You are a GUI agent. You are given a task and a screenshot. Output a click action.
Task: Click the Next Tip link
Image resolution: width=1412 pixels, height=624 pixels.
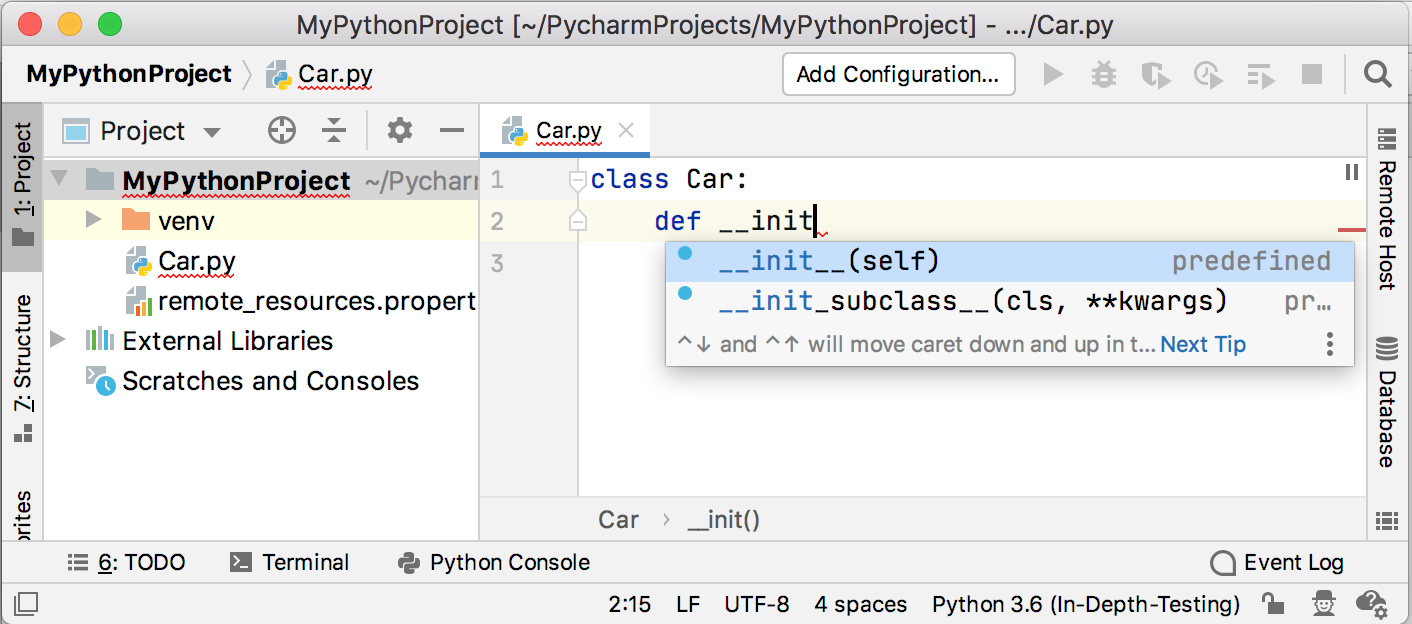(1203, 345)
